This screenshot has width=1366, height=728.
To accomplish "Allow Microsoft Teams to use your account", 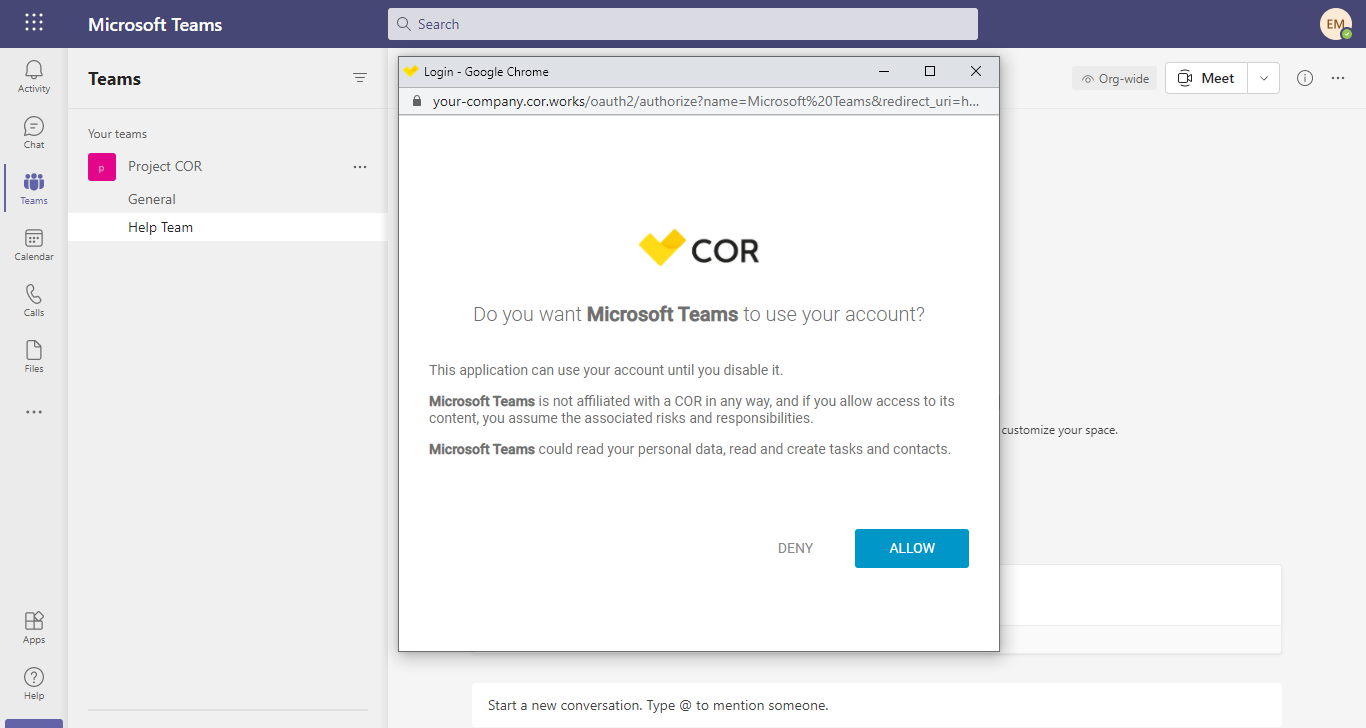I will pos(912,548).
